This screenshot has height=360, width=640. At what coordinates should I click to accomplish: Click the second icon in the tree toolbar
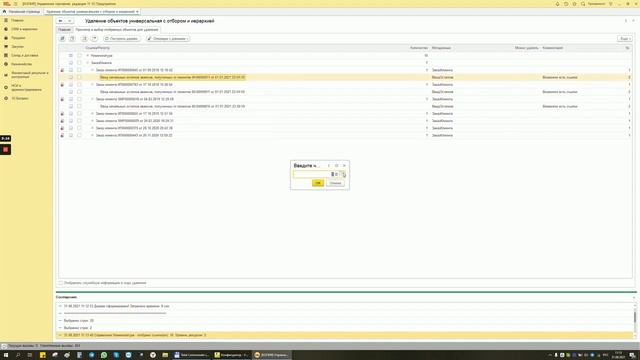pyautogui.click(x=72, y=38)
